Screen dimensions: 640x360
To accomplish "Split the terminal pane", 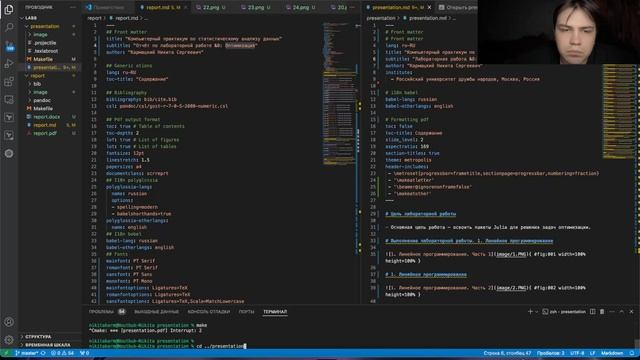I will [x=592, y=311].
